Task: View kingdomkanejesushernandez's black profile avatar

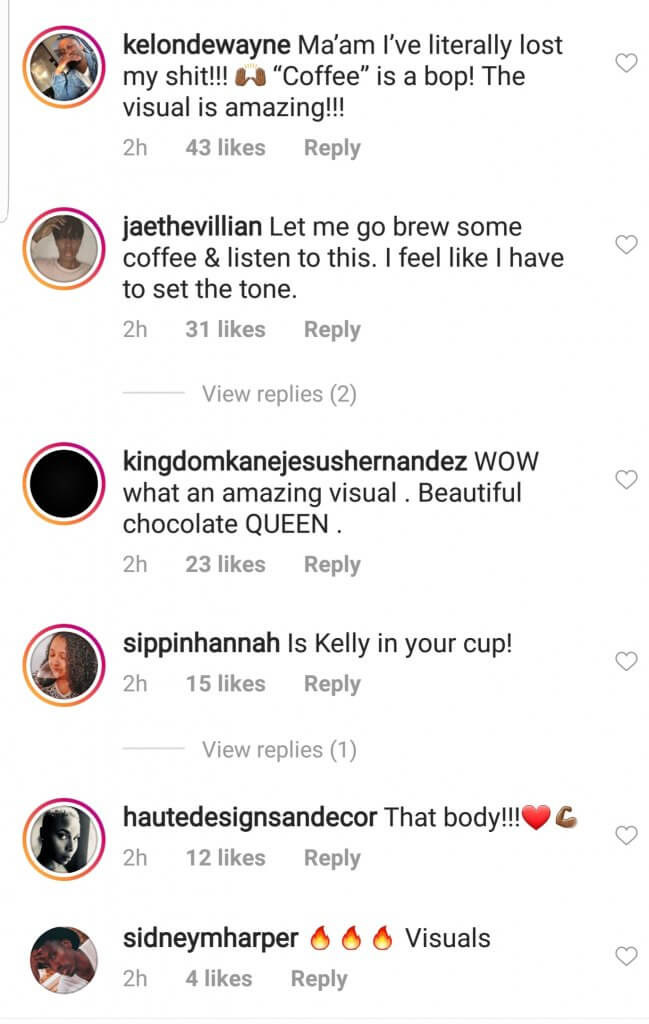Action: (x=63, y=483)
